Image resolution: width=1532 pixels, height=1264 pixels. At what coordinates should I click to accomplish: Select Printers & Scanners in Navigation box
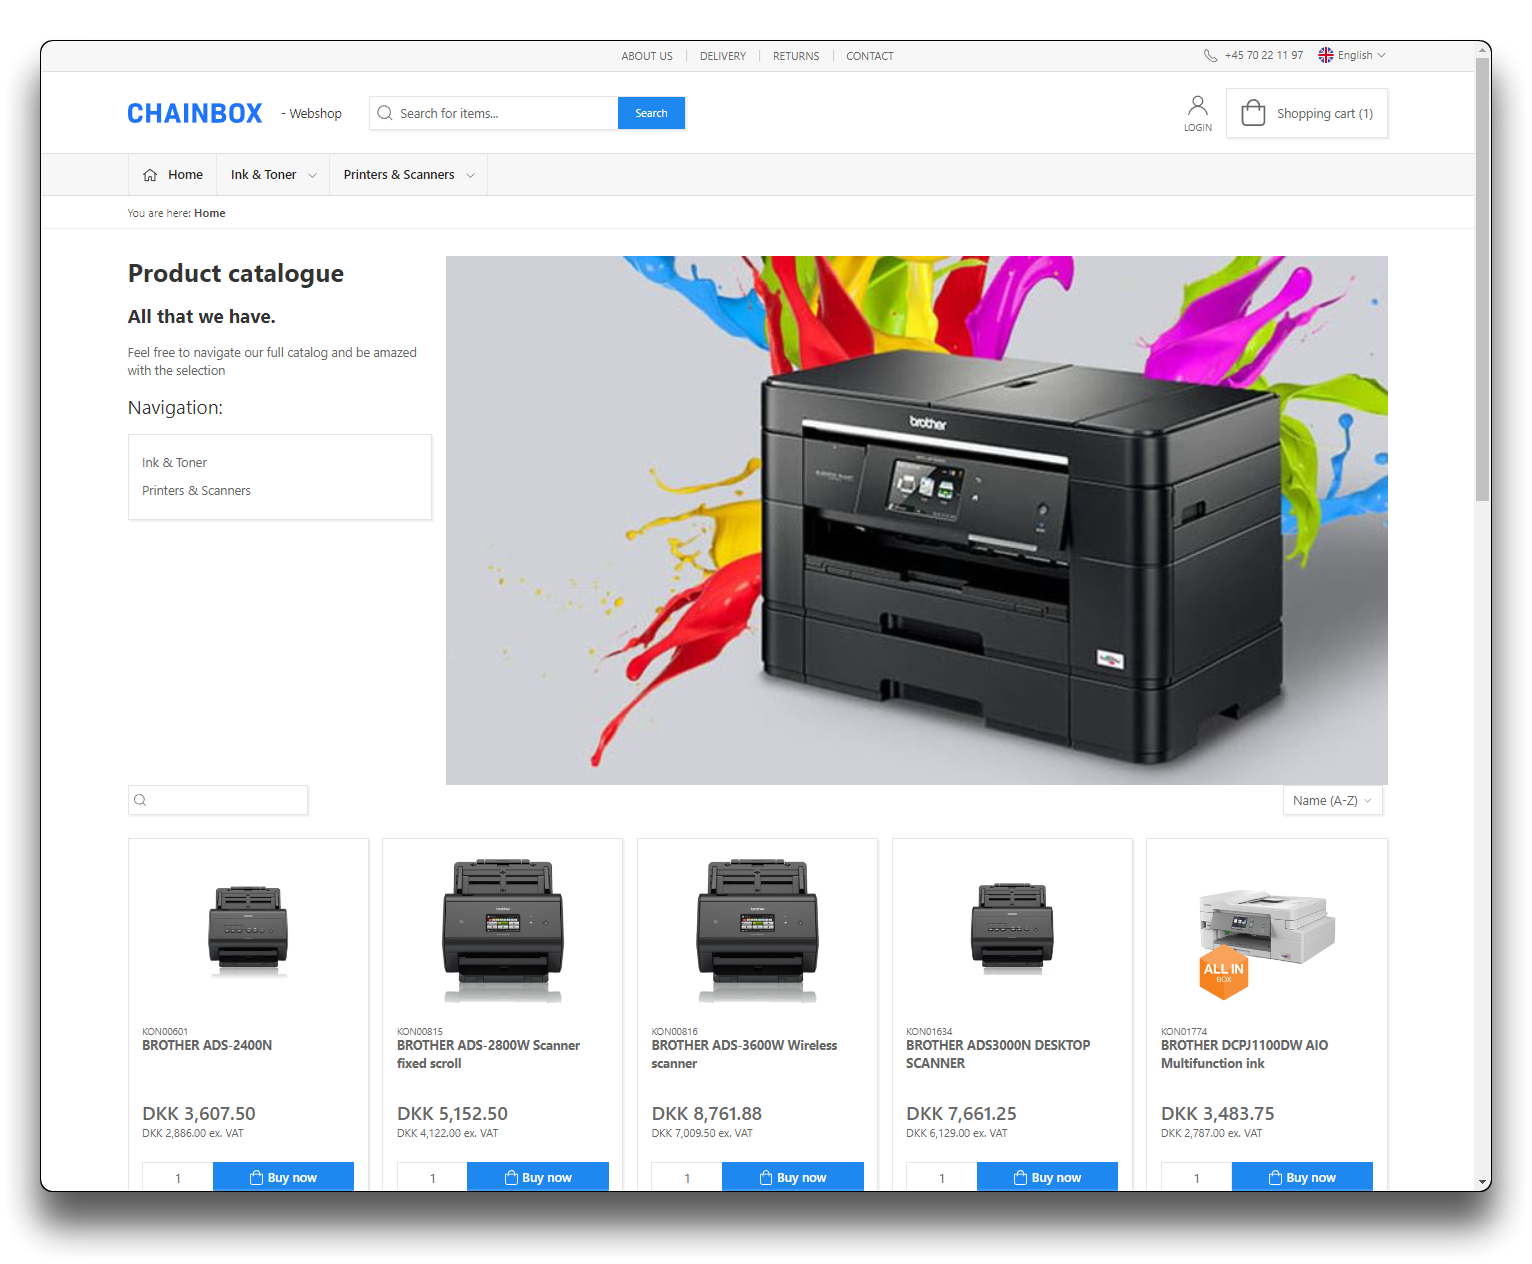tap(196, 491)
